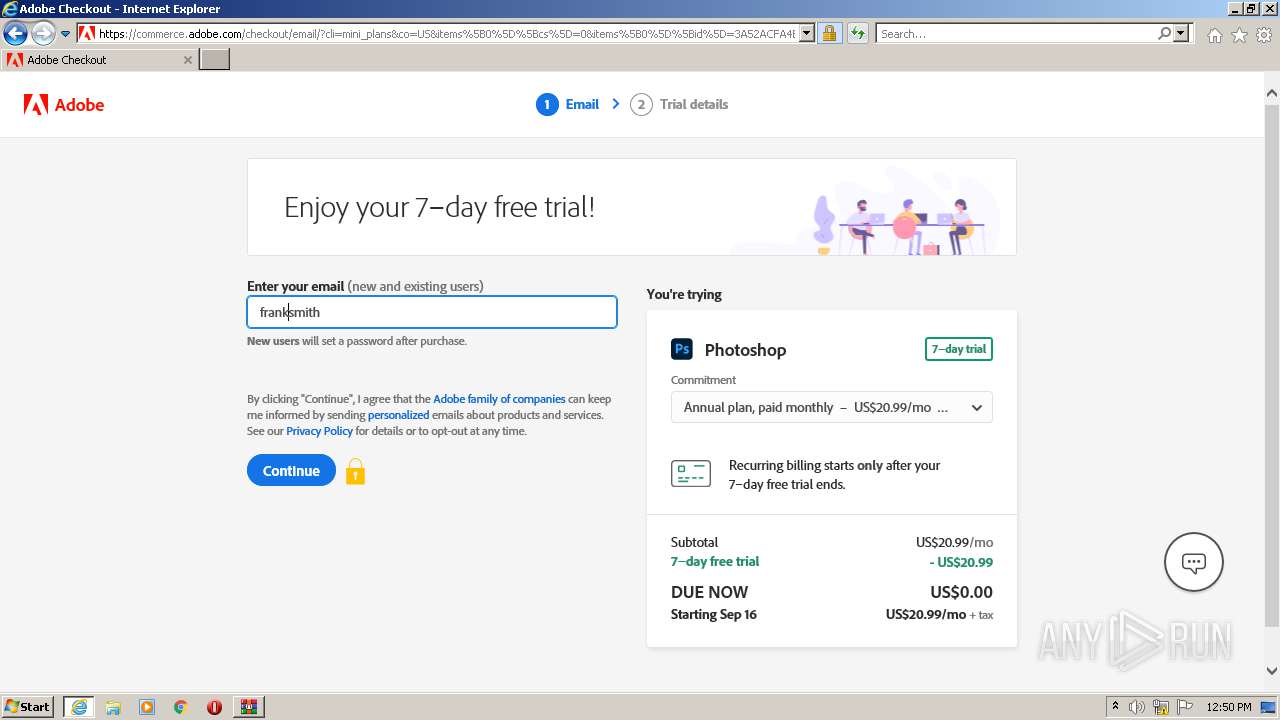Click the page scrollbar up arrow
This screenshot has height=720, width=1280.
(x=1272, y=93)
